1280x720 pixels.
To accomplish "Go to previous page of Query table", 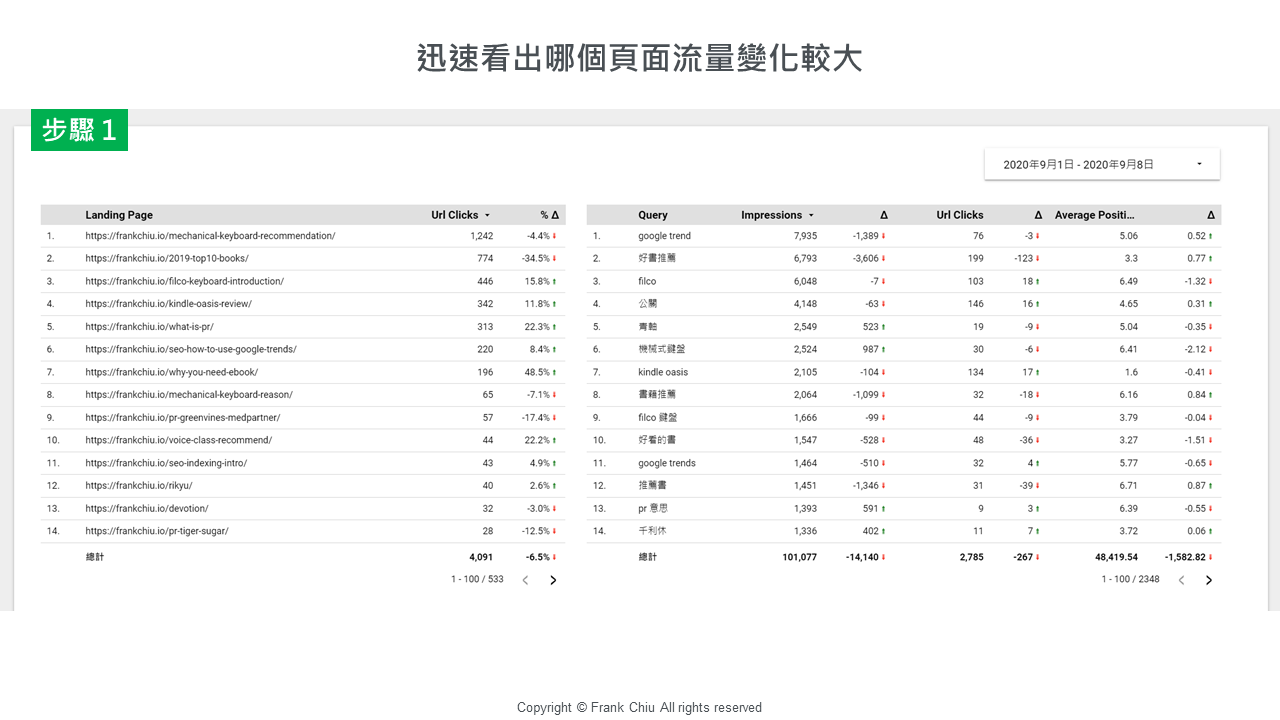I will [x=1180, y=580].
